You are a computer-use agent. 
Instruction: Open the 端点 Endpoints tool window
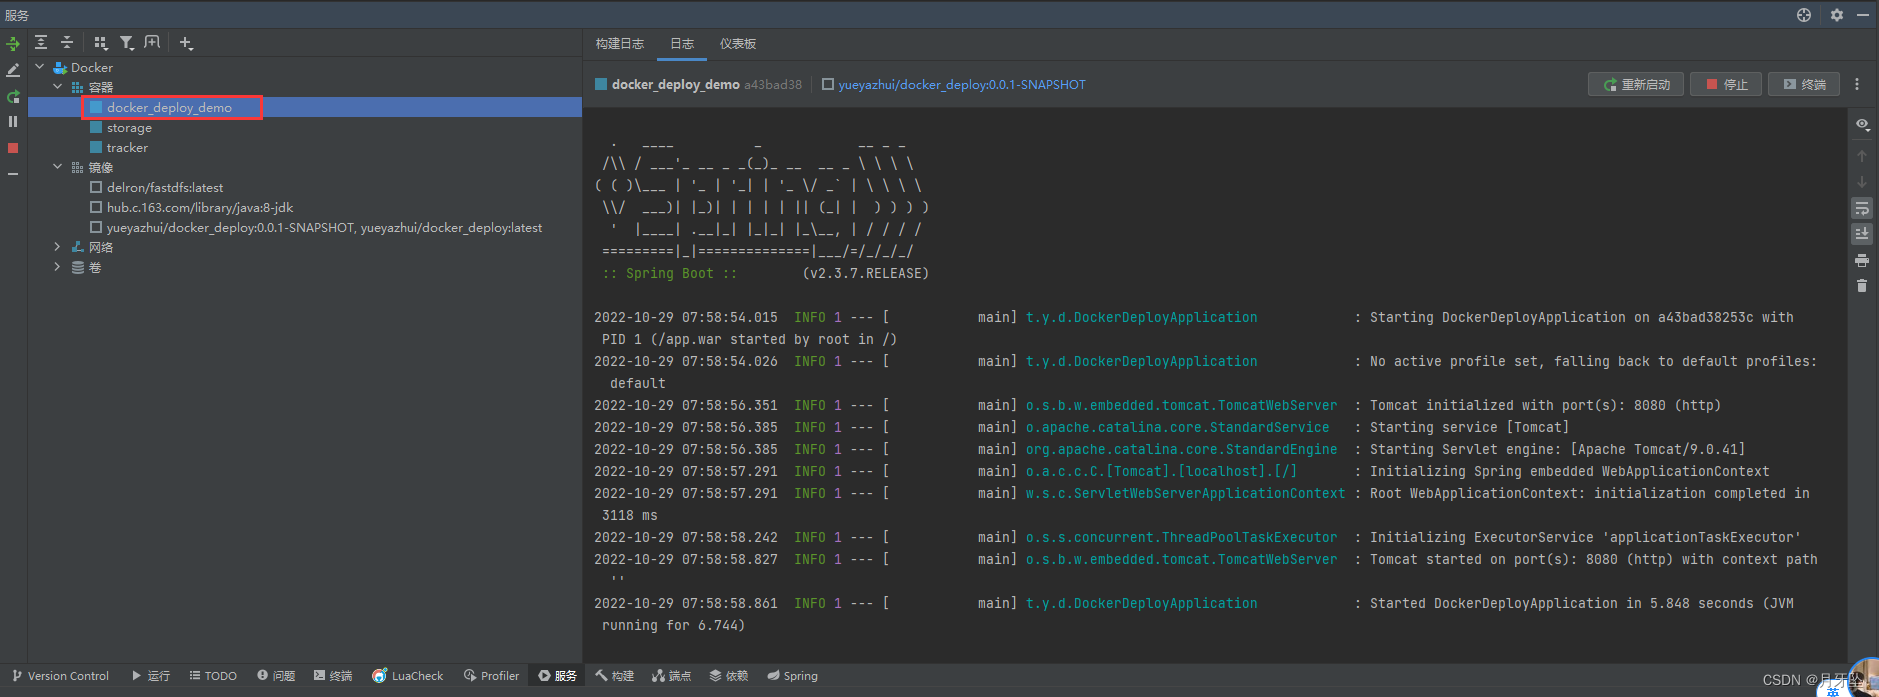point(672,676)
